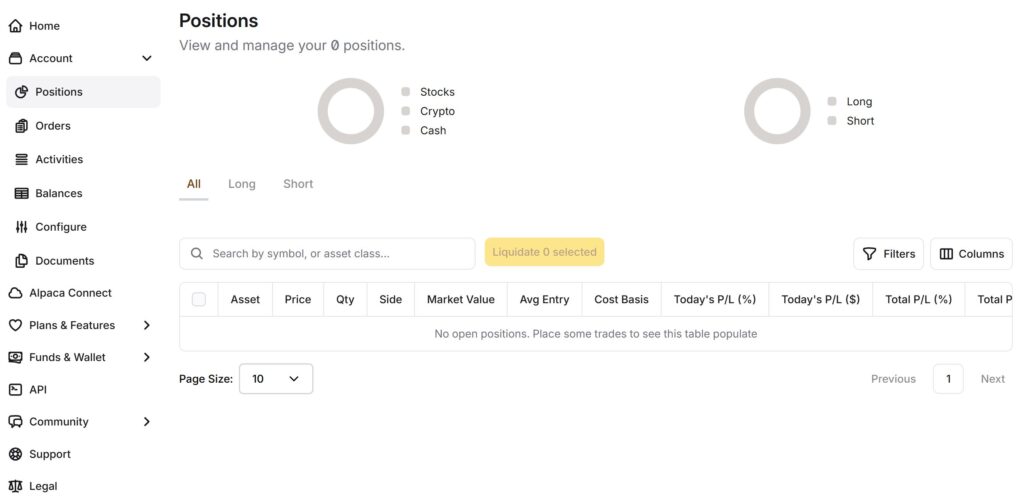Click the Account wallet icon

16,59
